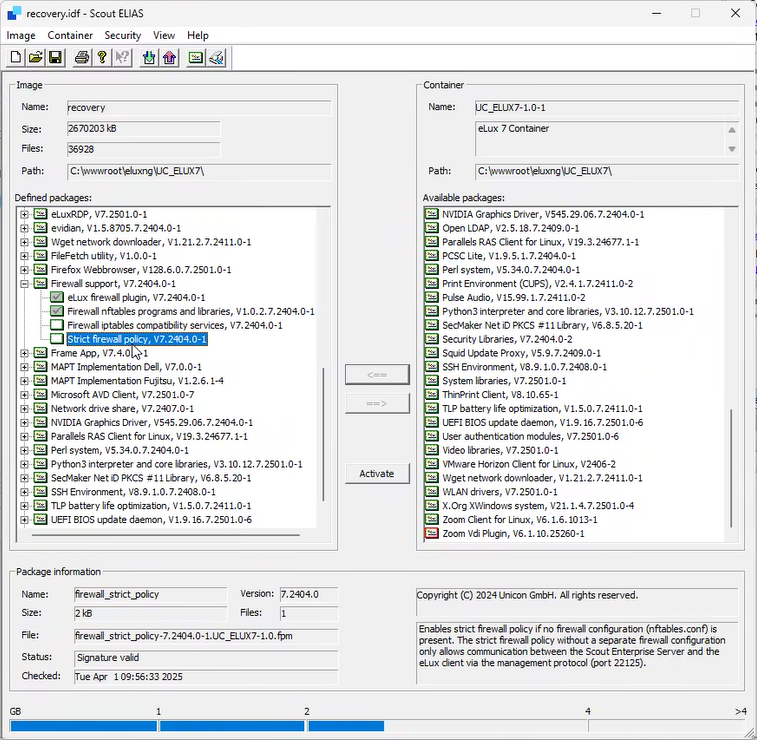The height and width of the screenshot is (740, 757).
Task: Click the Save floppy disk icon
Action: [56, 57]
